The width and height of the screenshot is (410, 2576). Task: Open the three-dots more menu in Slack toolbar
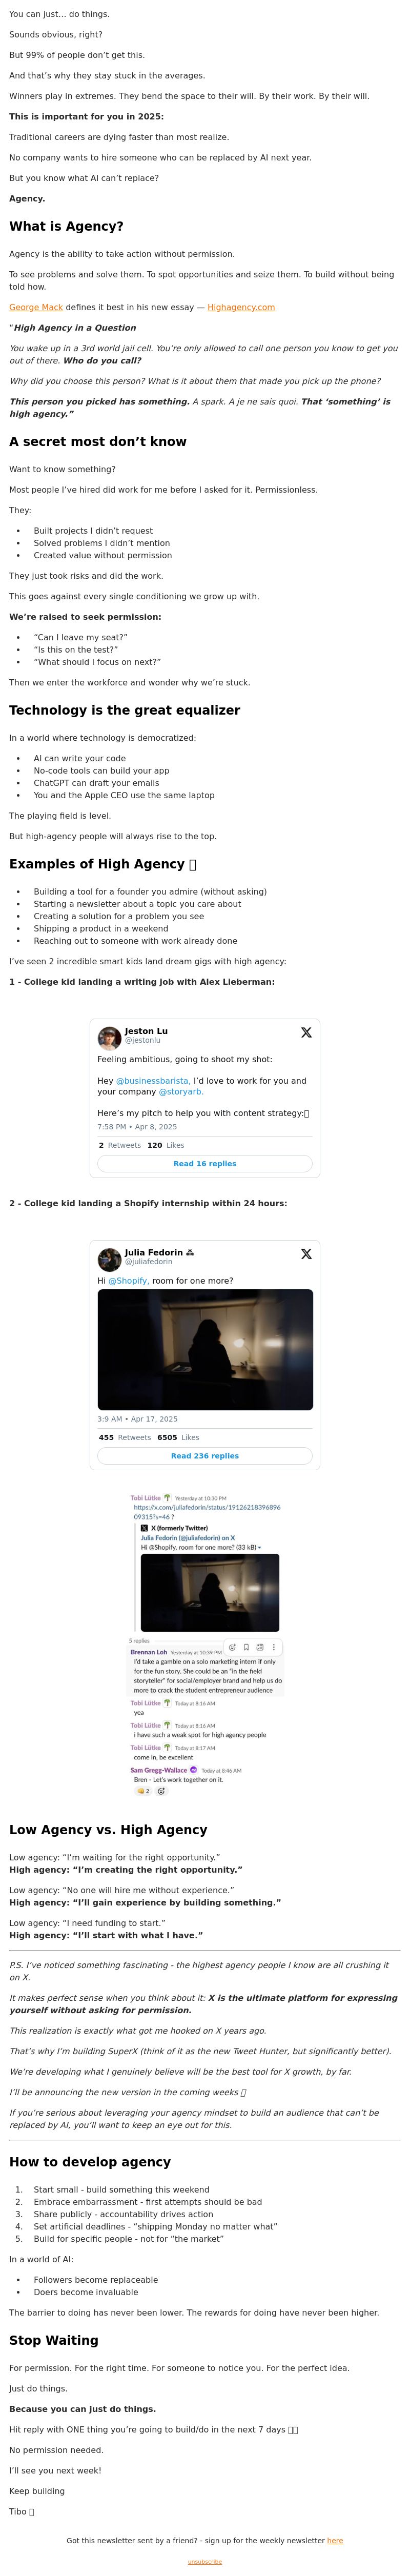[x=274, y=1647]
